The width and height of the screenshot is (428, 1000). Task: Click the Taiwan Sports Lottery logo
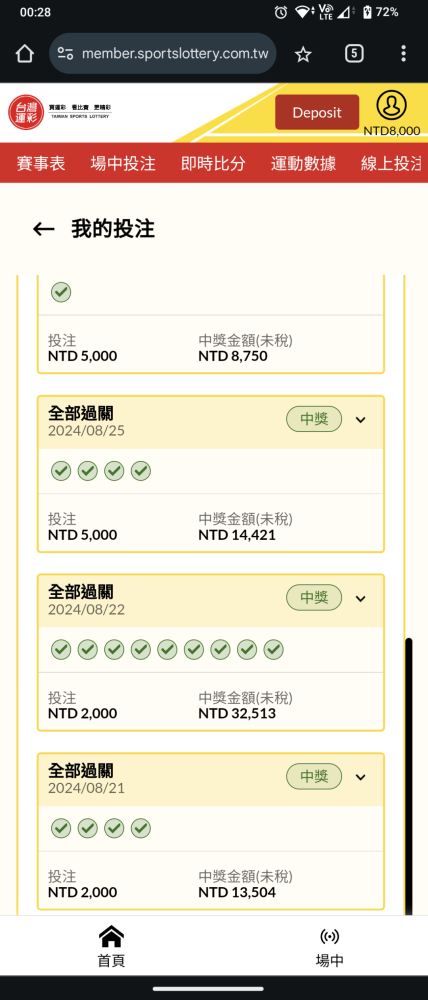coord(61,112)
